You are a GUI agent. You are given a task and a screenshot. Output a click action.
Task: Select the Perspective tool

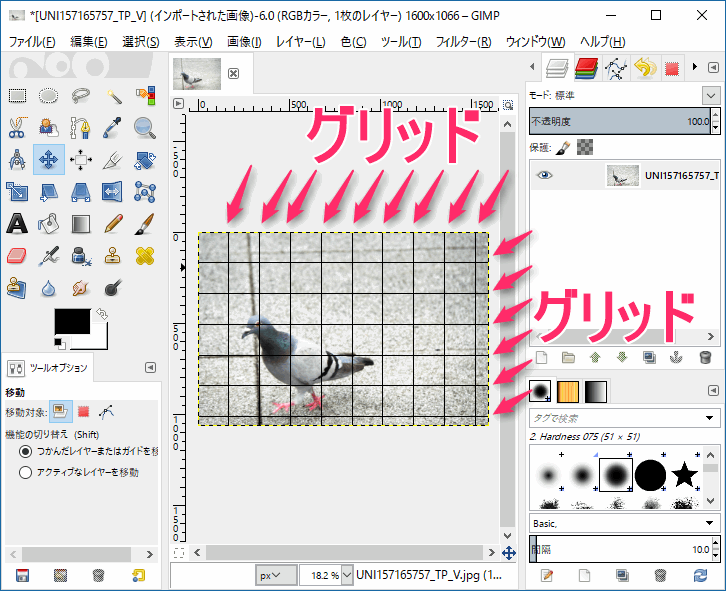coord(81,192)
